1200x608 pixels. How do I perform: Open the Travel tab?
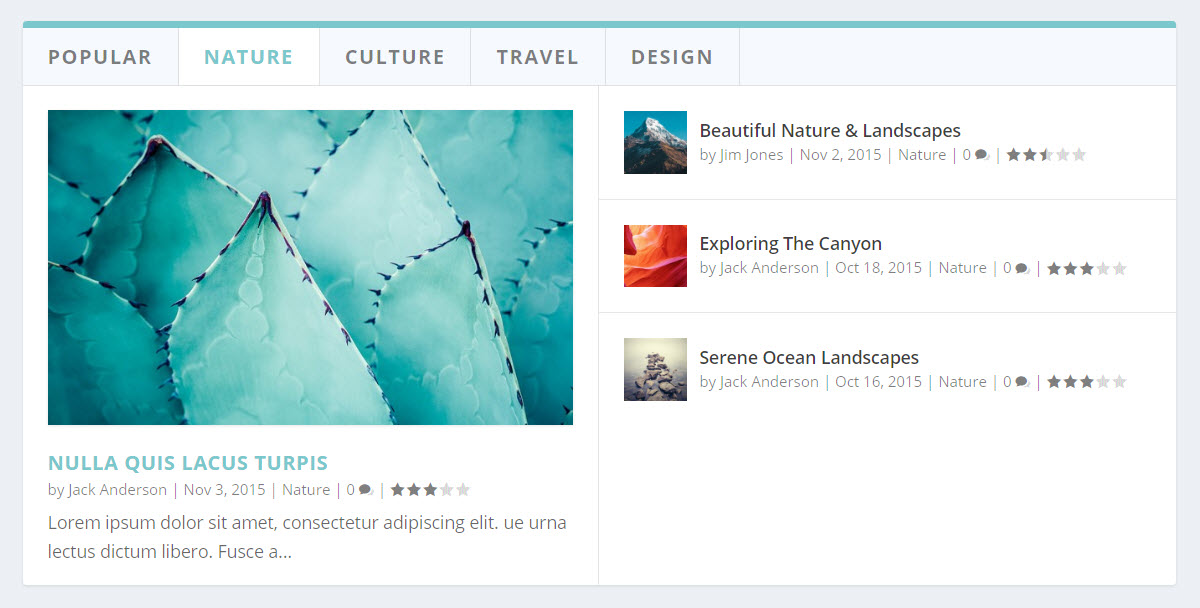(538, 57)
